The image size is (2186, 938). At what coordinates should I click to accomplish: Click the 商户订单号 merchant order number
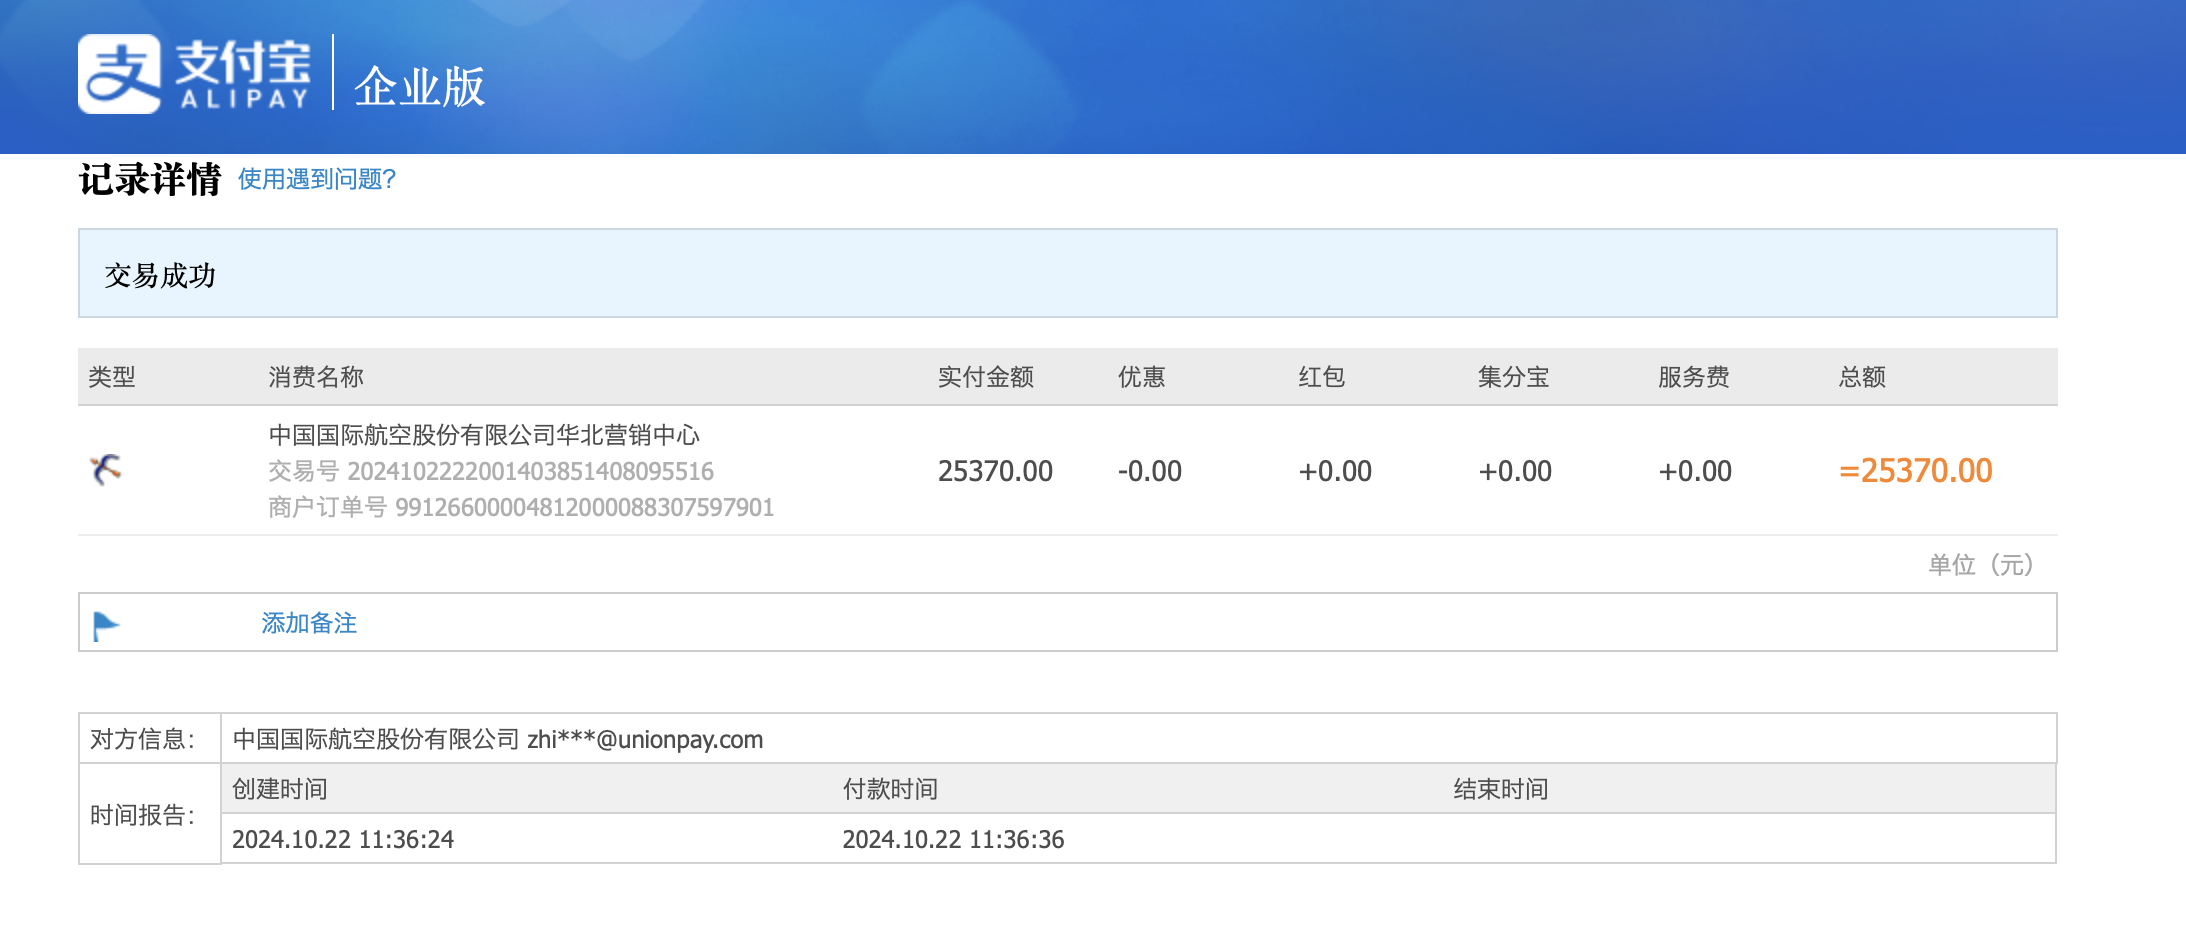(521, 507)
